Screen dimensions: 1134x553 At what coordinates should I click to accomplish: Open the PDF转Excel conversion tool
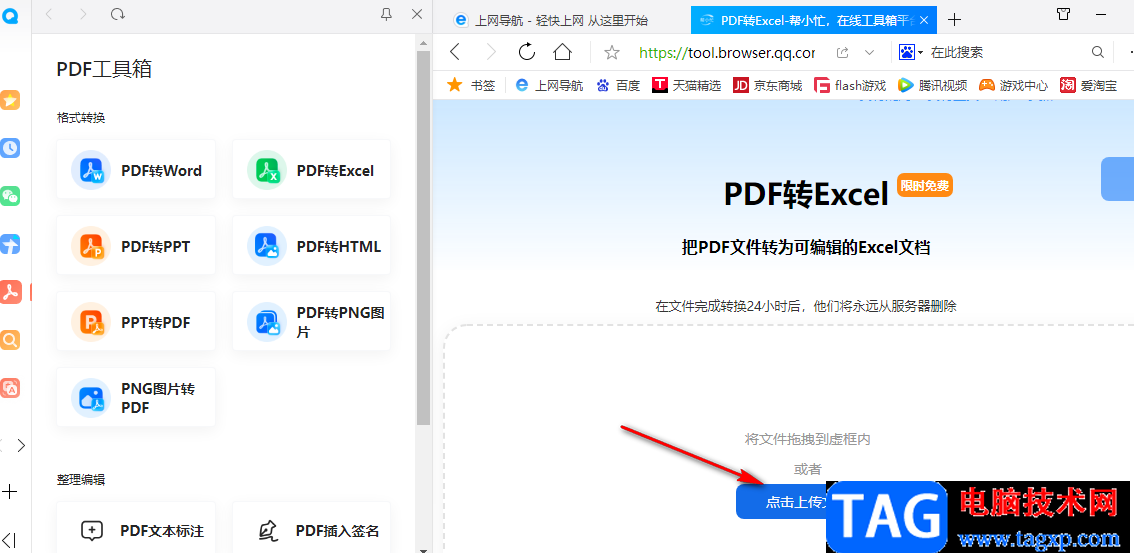[311, 170]
